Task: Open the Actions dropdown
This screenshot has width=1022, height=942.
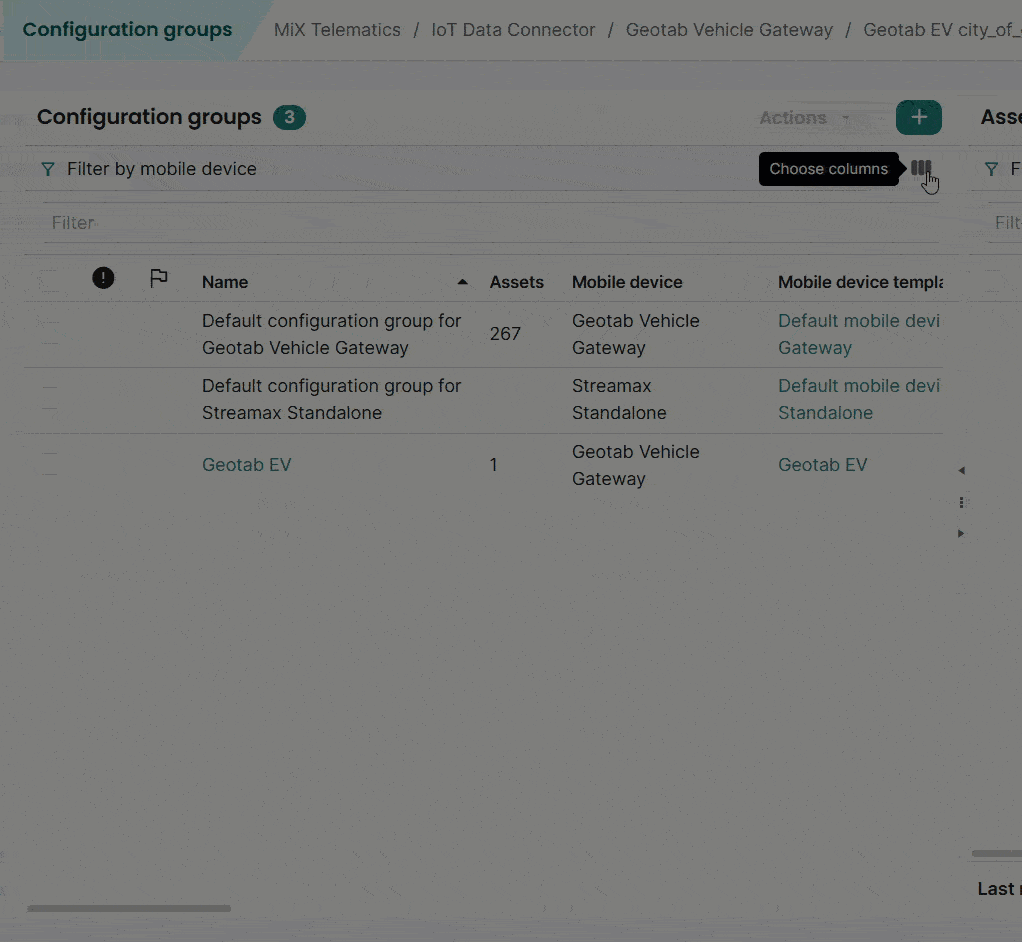Action: point(803,118)
